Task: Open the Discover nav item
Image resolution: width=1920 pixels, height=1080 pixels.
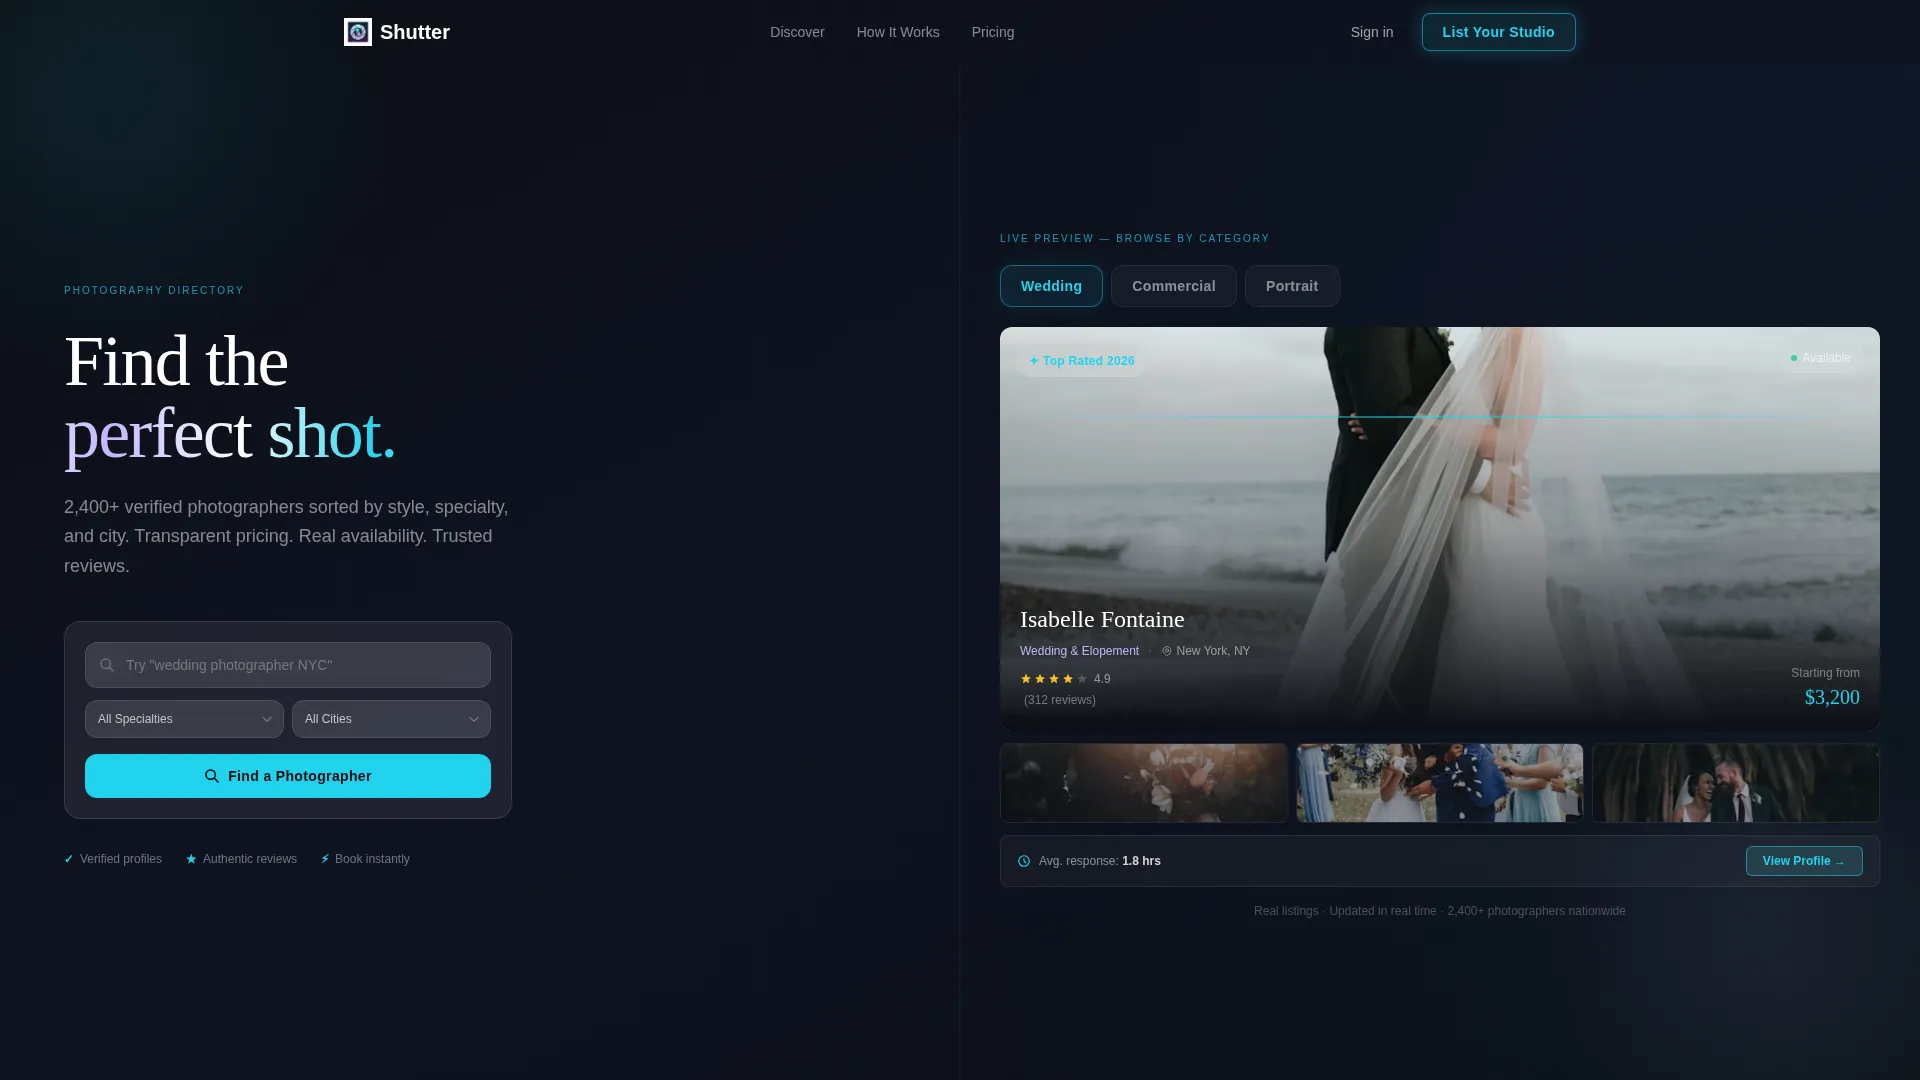Action: 797,32
